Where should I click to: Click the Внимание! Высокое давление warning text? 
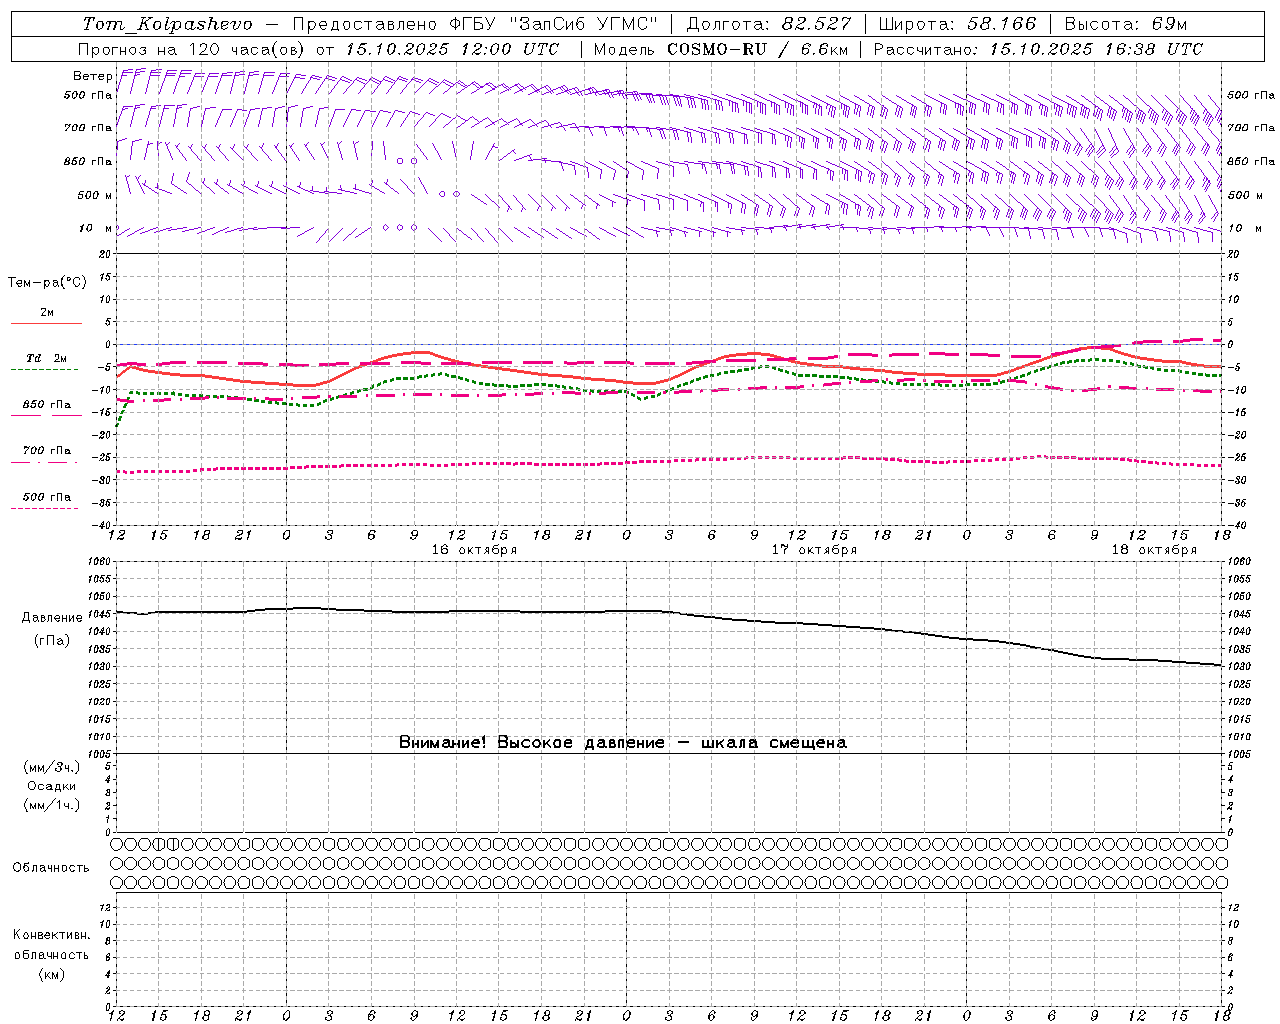point(623,743)
